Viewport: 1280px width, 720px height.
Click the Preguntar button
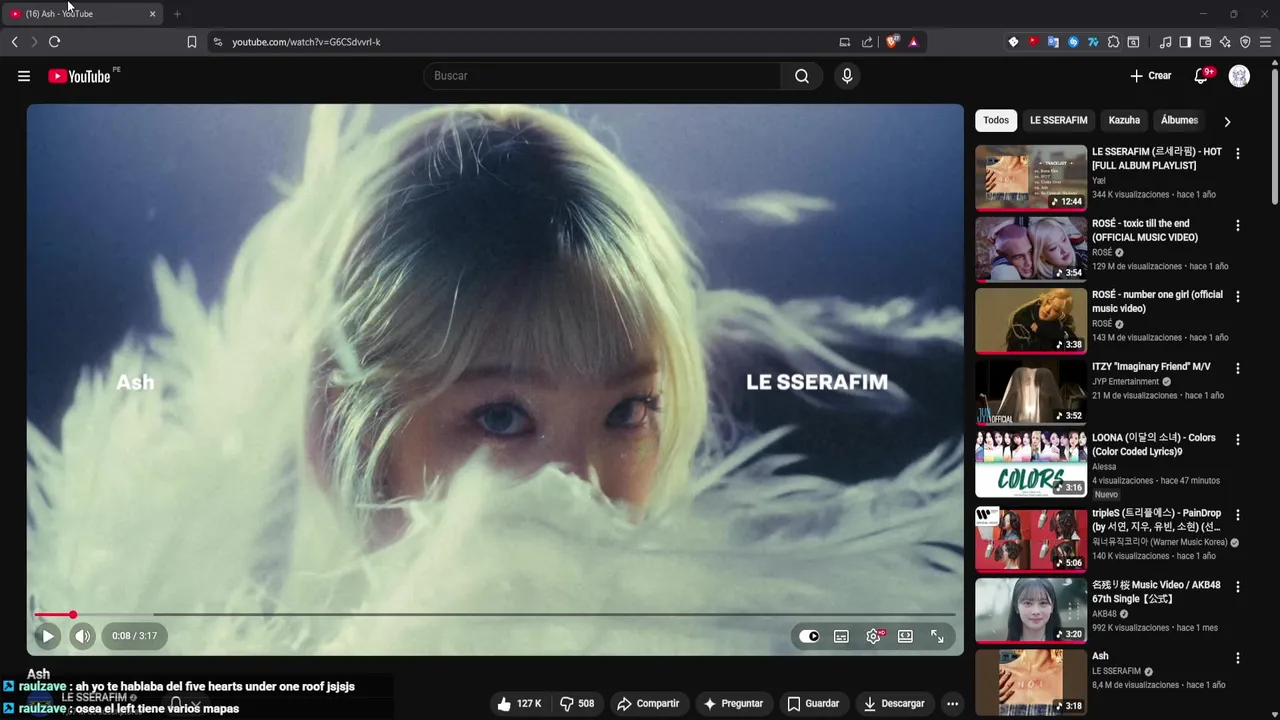coord(733,704)
